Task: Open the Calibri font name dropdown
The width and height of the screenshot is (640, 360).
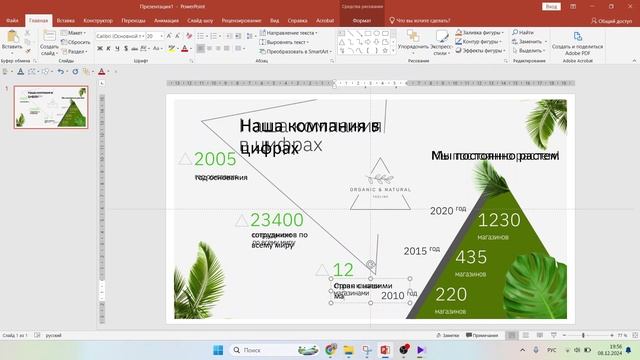Action: click(142, 36)
